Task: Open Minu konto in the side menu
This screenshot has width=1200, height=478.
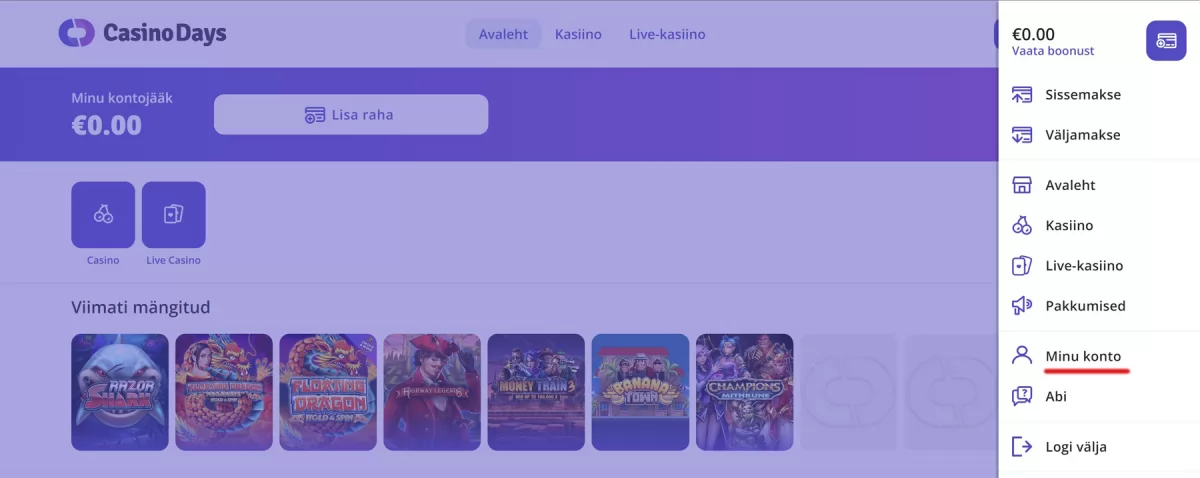Action: [1083, 356]
